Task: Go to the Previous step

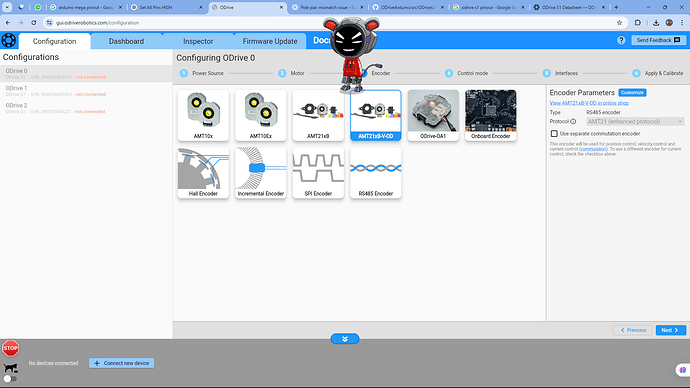Action: [x=633, y=330]
